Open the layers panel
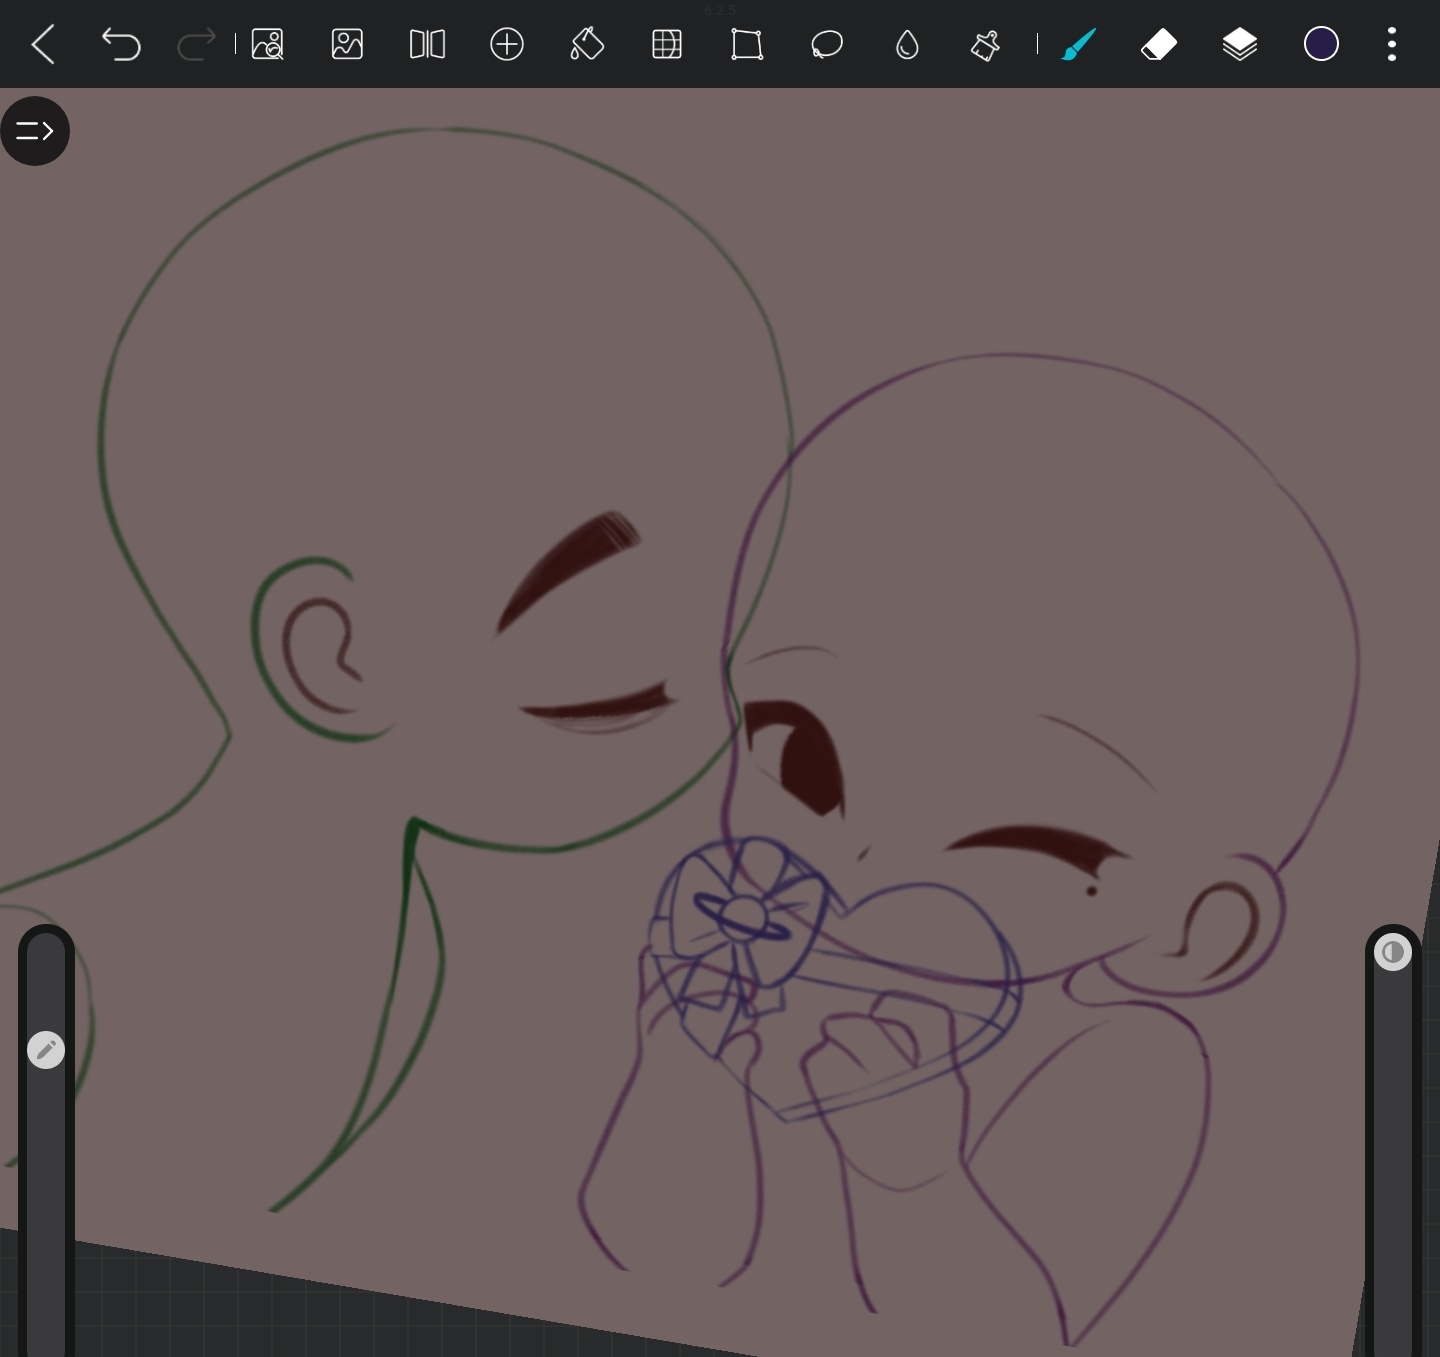 coord(1240,45)
